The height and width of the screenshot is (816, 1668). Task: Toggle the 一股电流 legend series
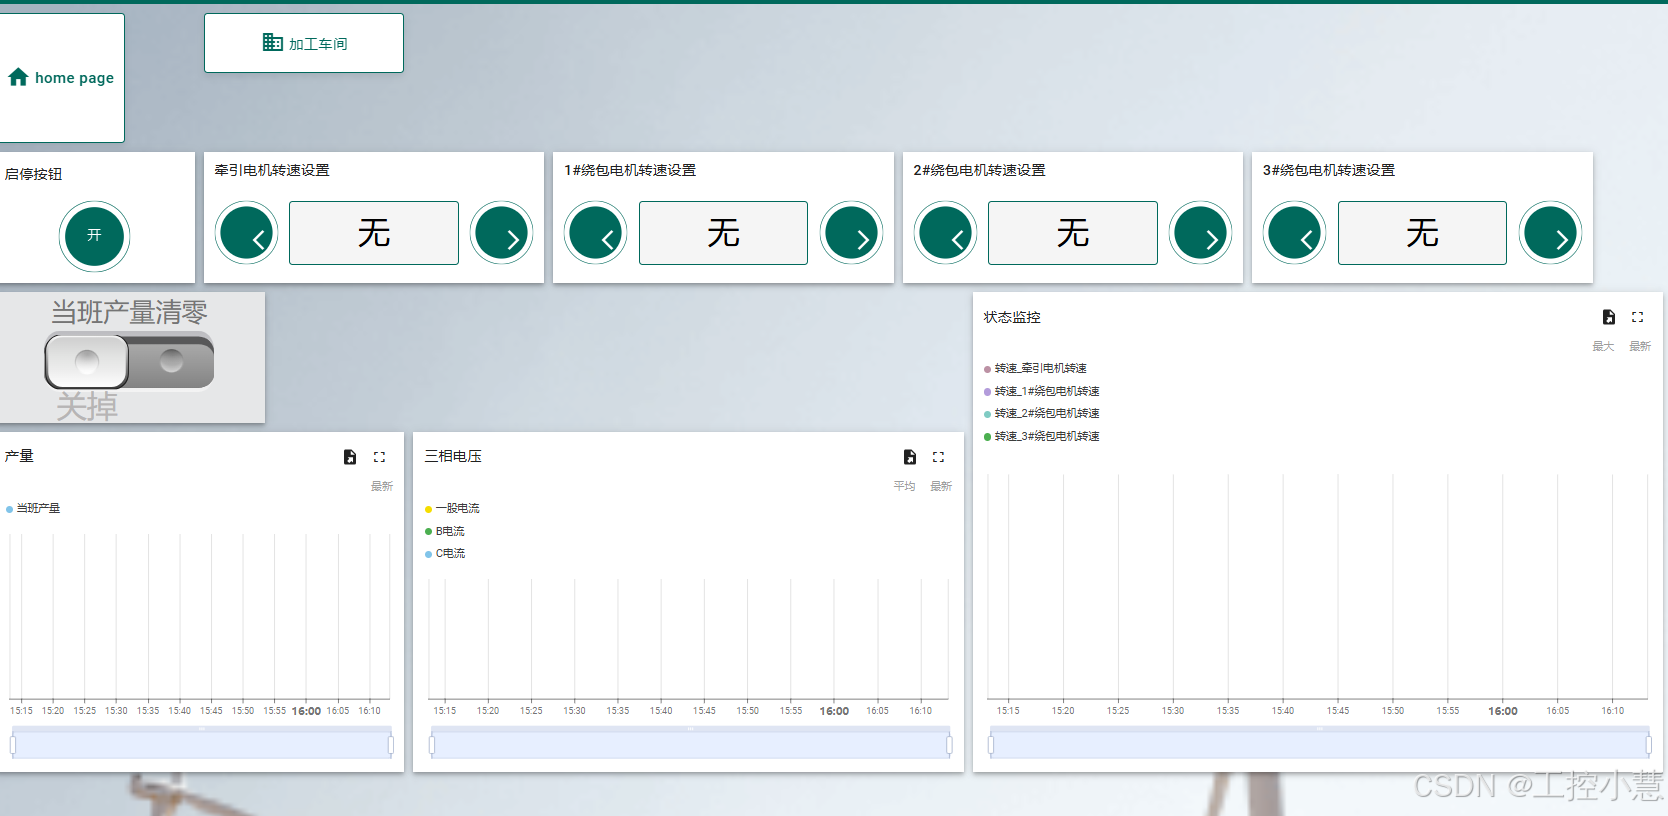[452, 508]
